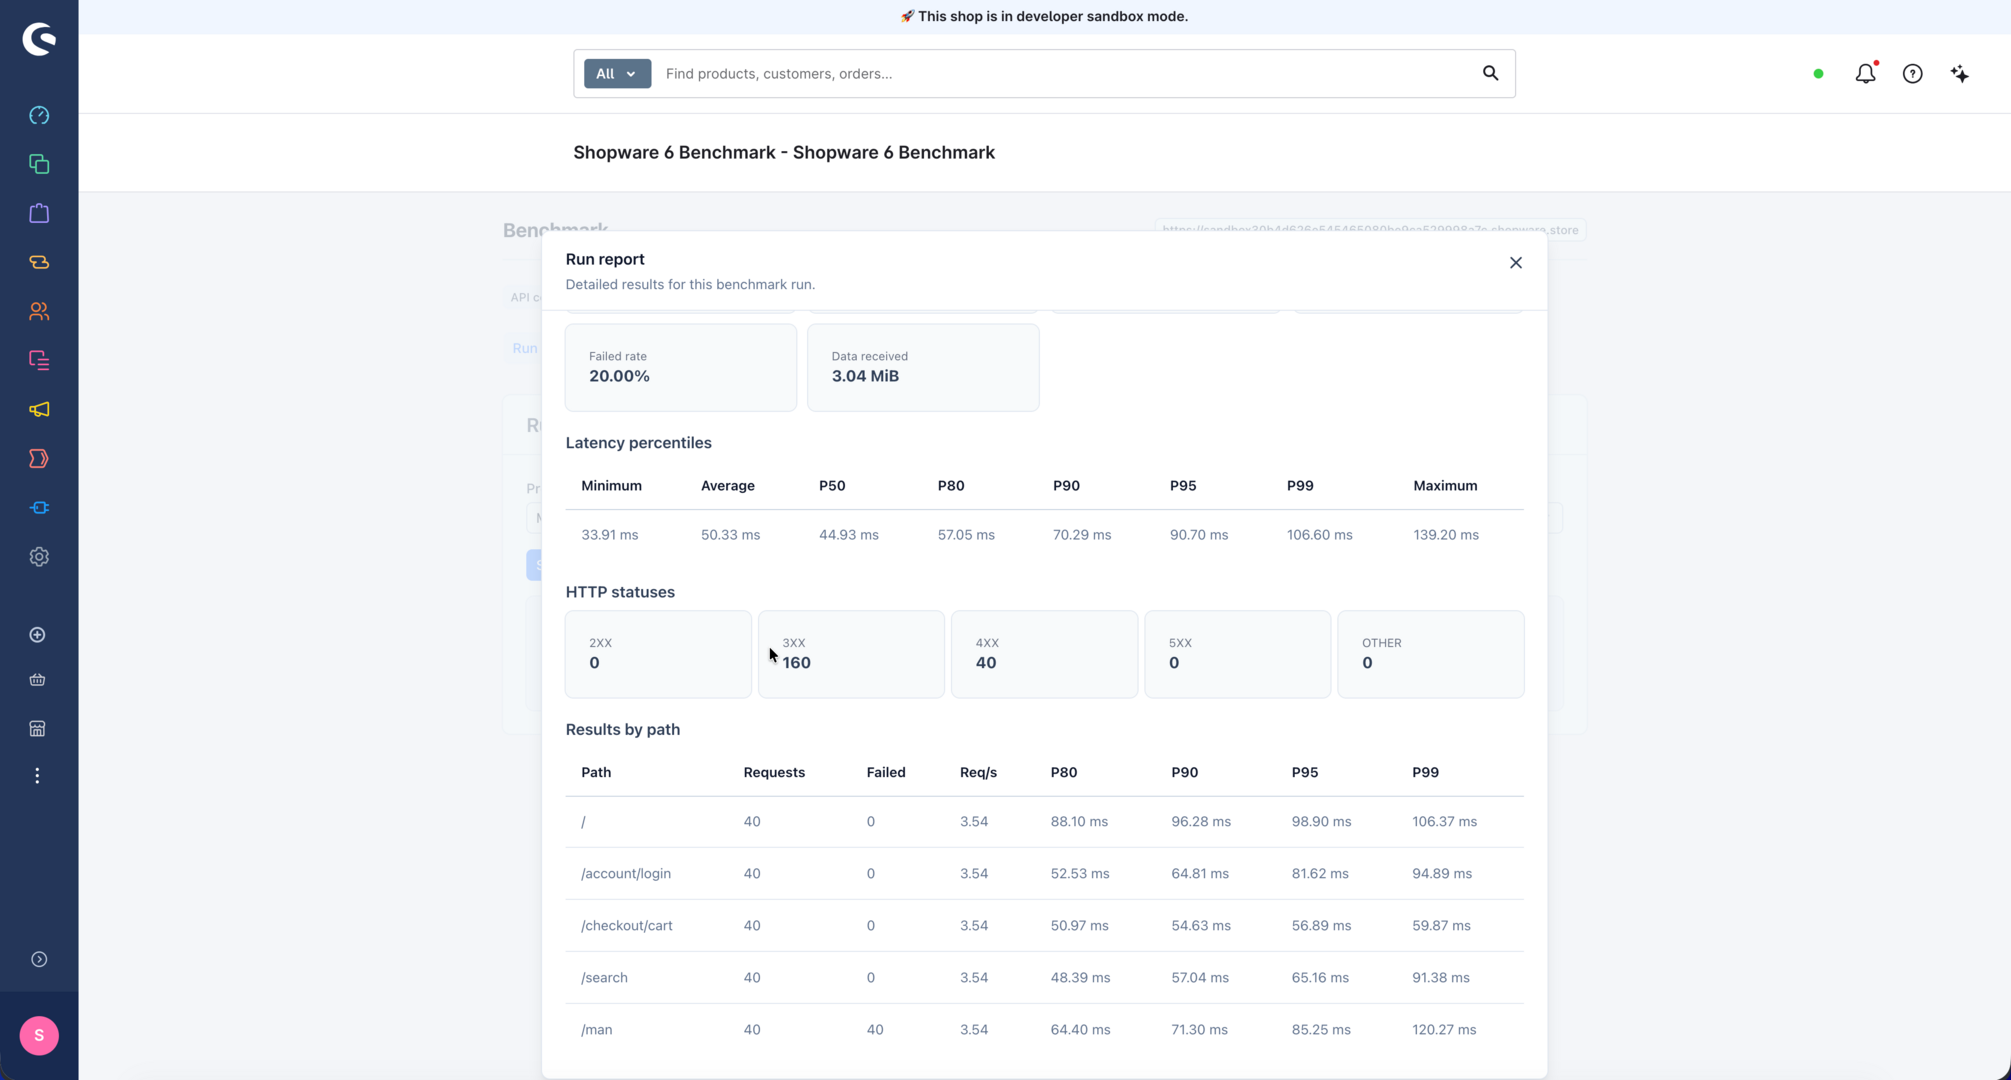Click the Maximum latency value 139.20 ms
The image size is (2011, 1080).
tap(1445, 535)
